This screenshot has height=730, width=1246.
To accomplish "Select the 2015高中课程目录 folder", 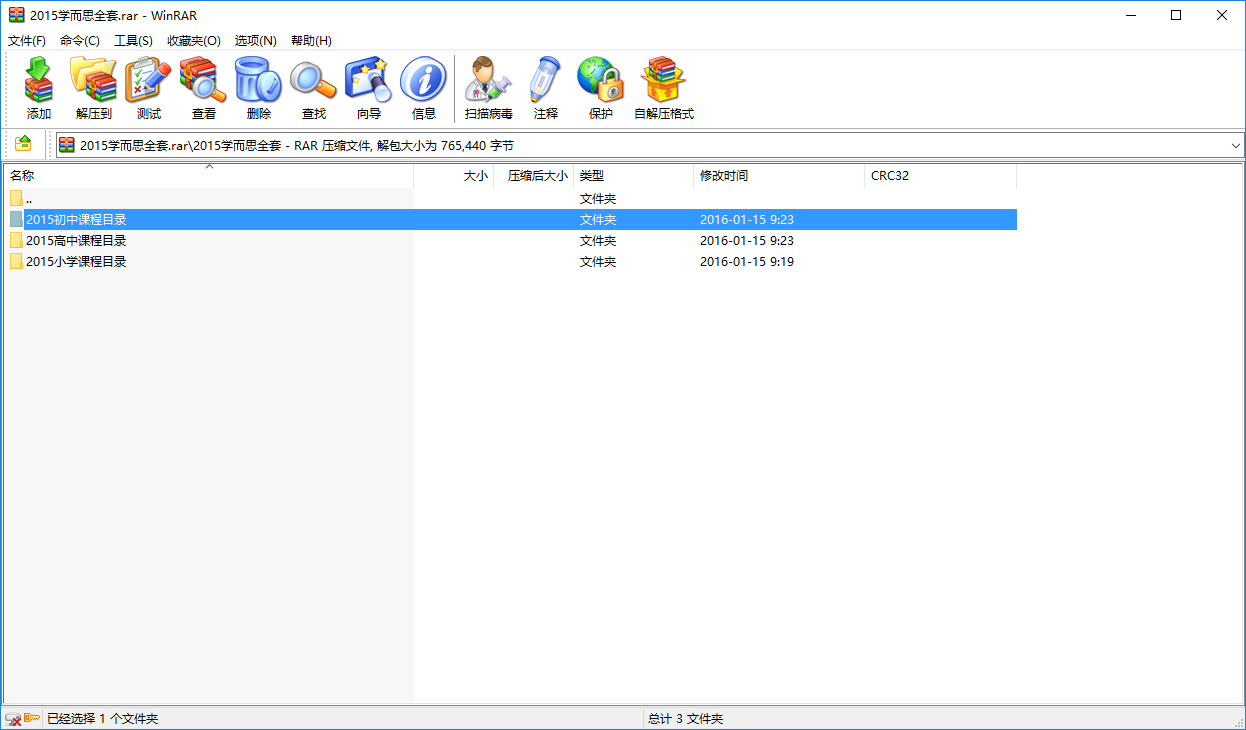I will pyautogui.click(x=76, y=241).
